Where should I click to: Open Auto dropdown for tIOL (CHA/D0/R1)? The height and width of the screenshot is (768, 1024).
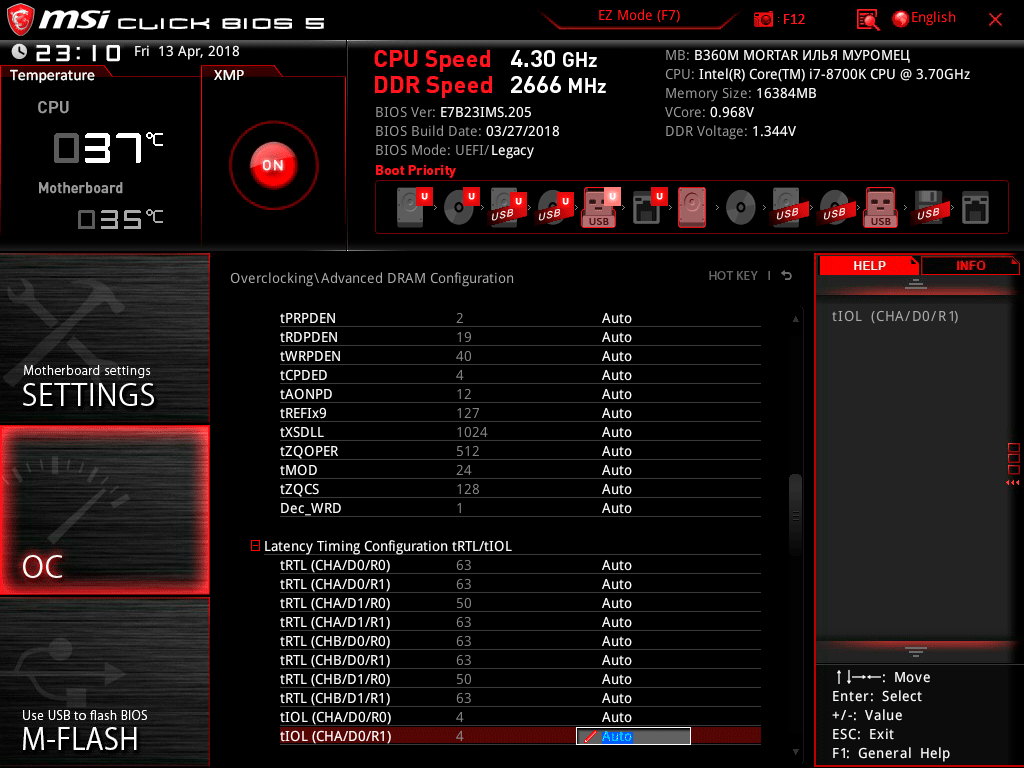point(633,736)
